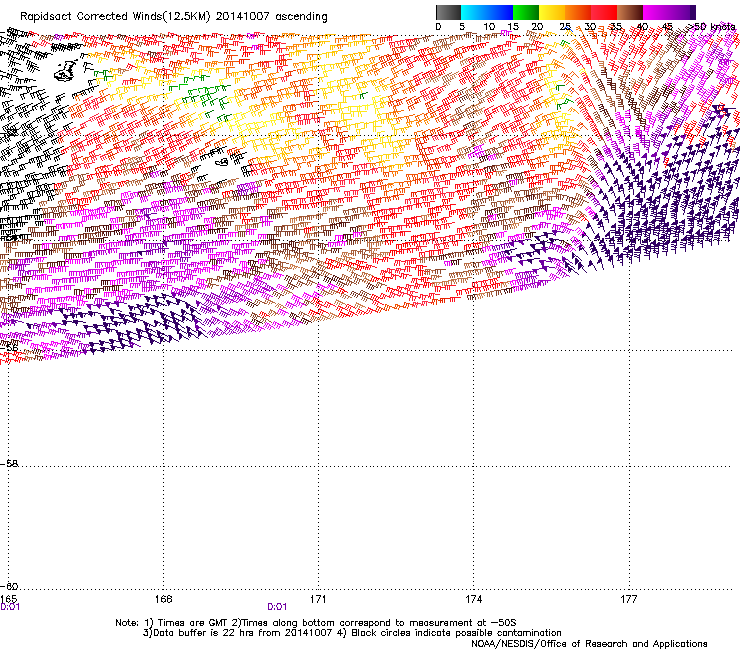The height and width of the screenshot is (650, 740).
Task: Click the longitude label "165"
Action: pyautogui.click(x=8, y=599)
